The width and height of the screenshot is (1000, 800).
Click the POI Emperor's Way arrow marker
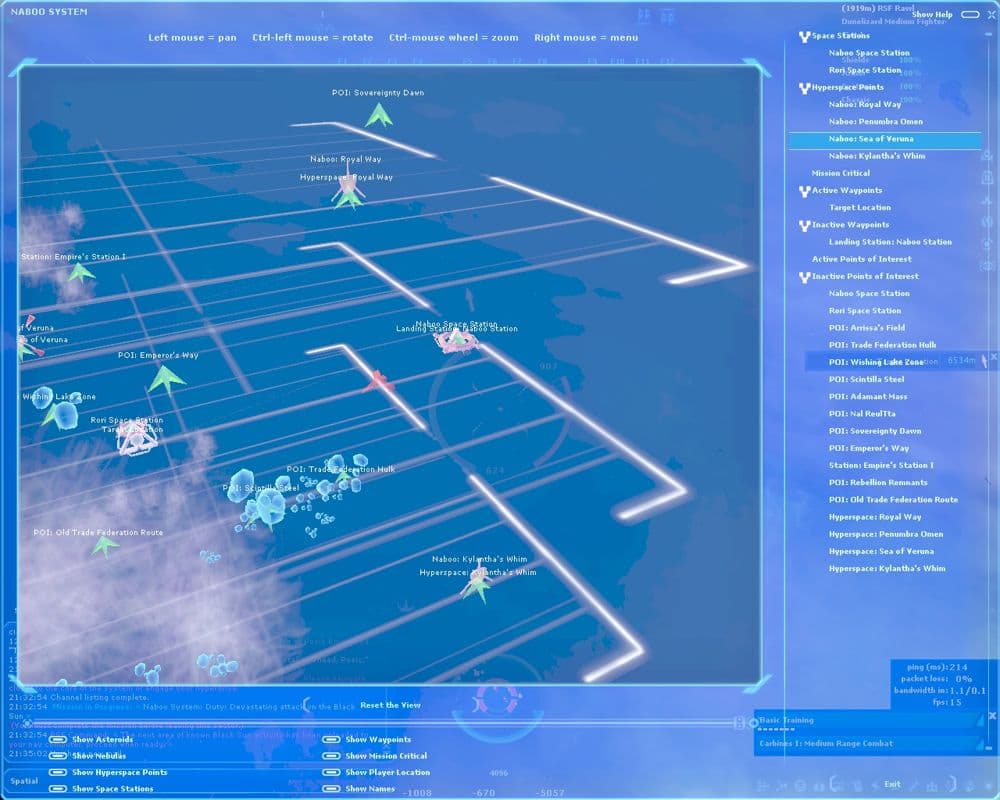(x=166, y=379)
